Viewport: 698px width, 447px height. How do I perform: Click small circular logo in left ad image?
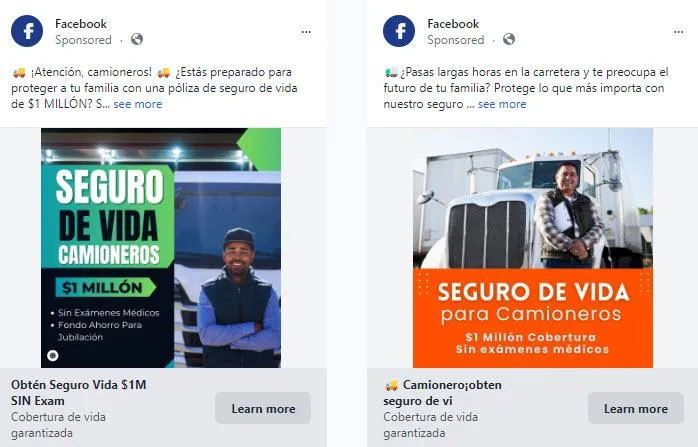(53, 355)
